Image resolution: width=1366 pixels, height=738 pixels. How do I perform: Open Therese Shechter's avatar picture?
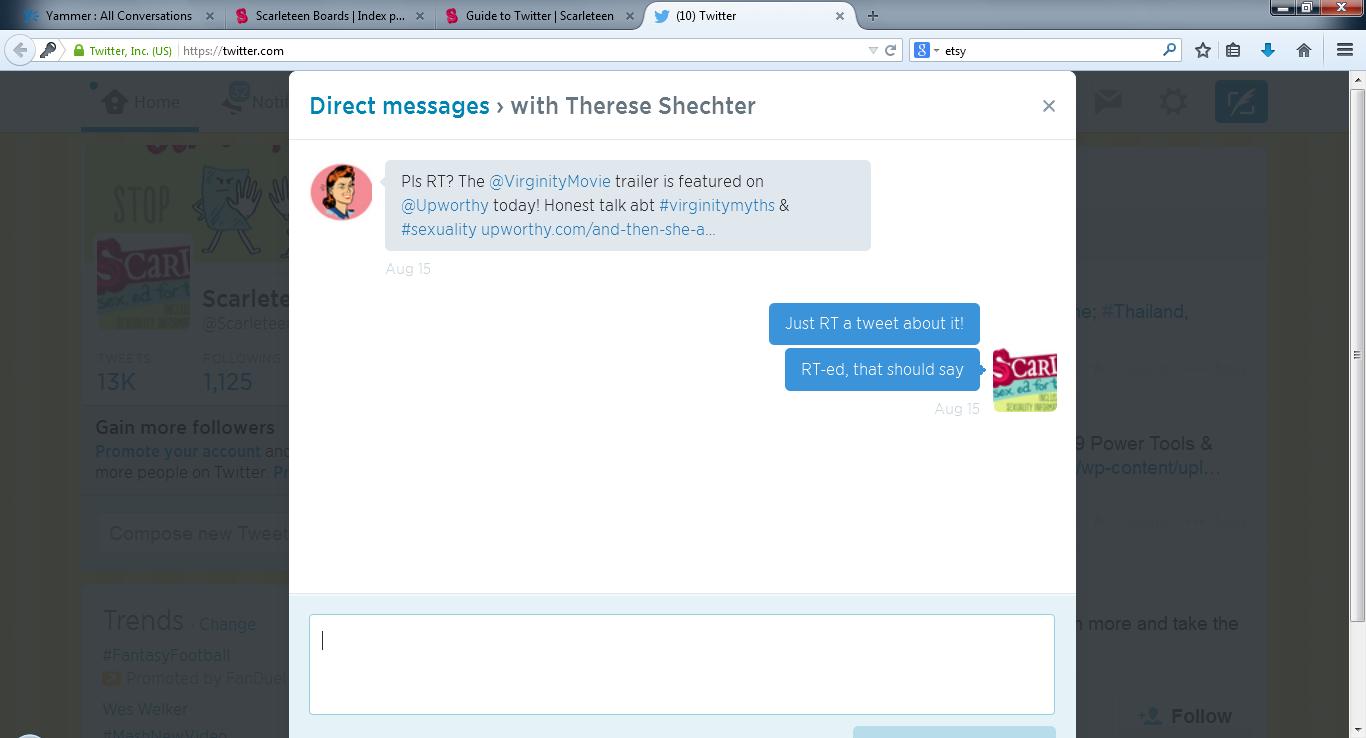(x=341, y=192)
